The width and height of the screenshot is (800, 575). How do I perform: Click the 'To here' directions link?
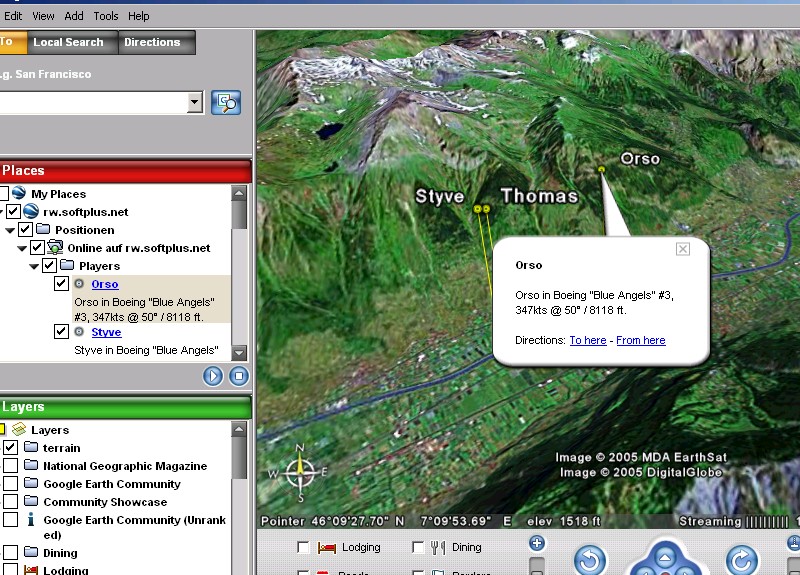[588, 340]
